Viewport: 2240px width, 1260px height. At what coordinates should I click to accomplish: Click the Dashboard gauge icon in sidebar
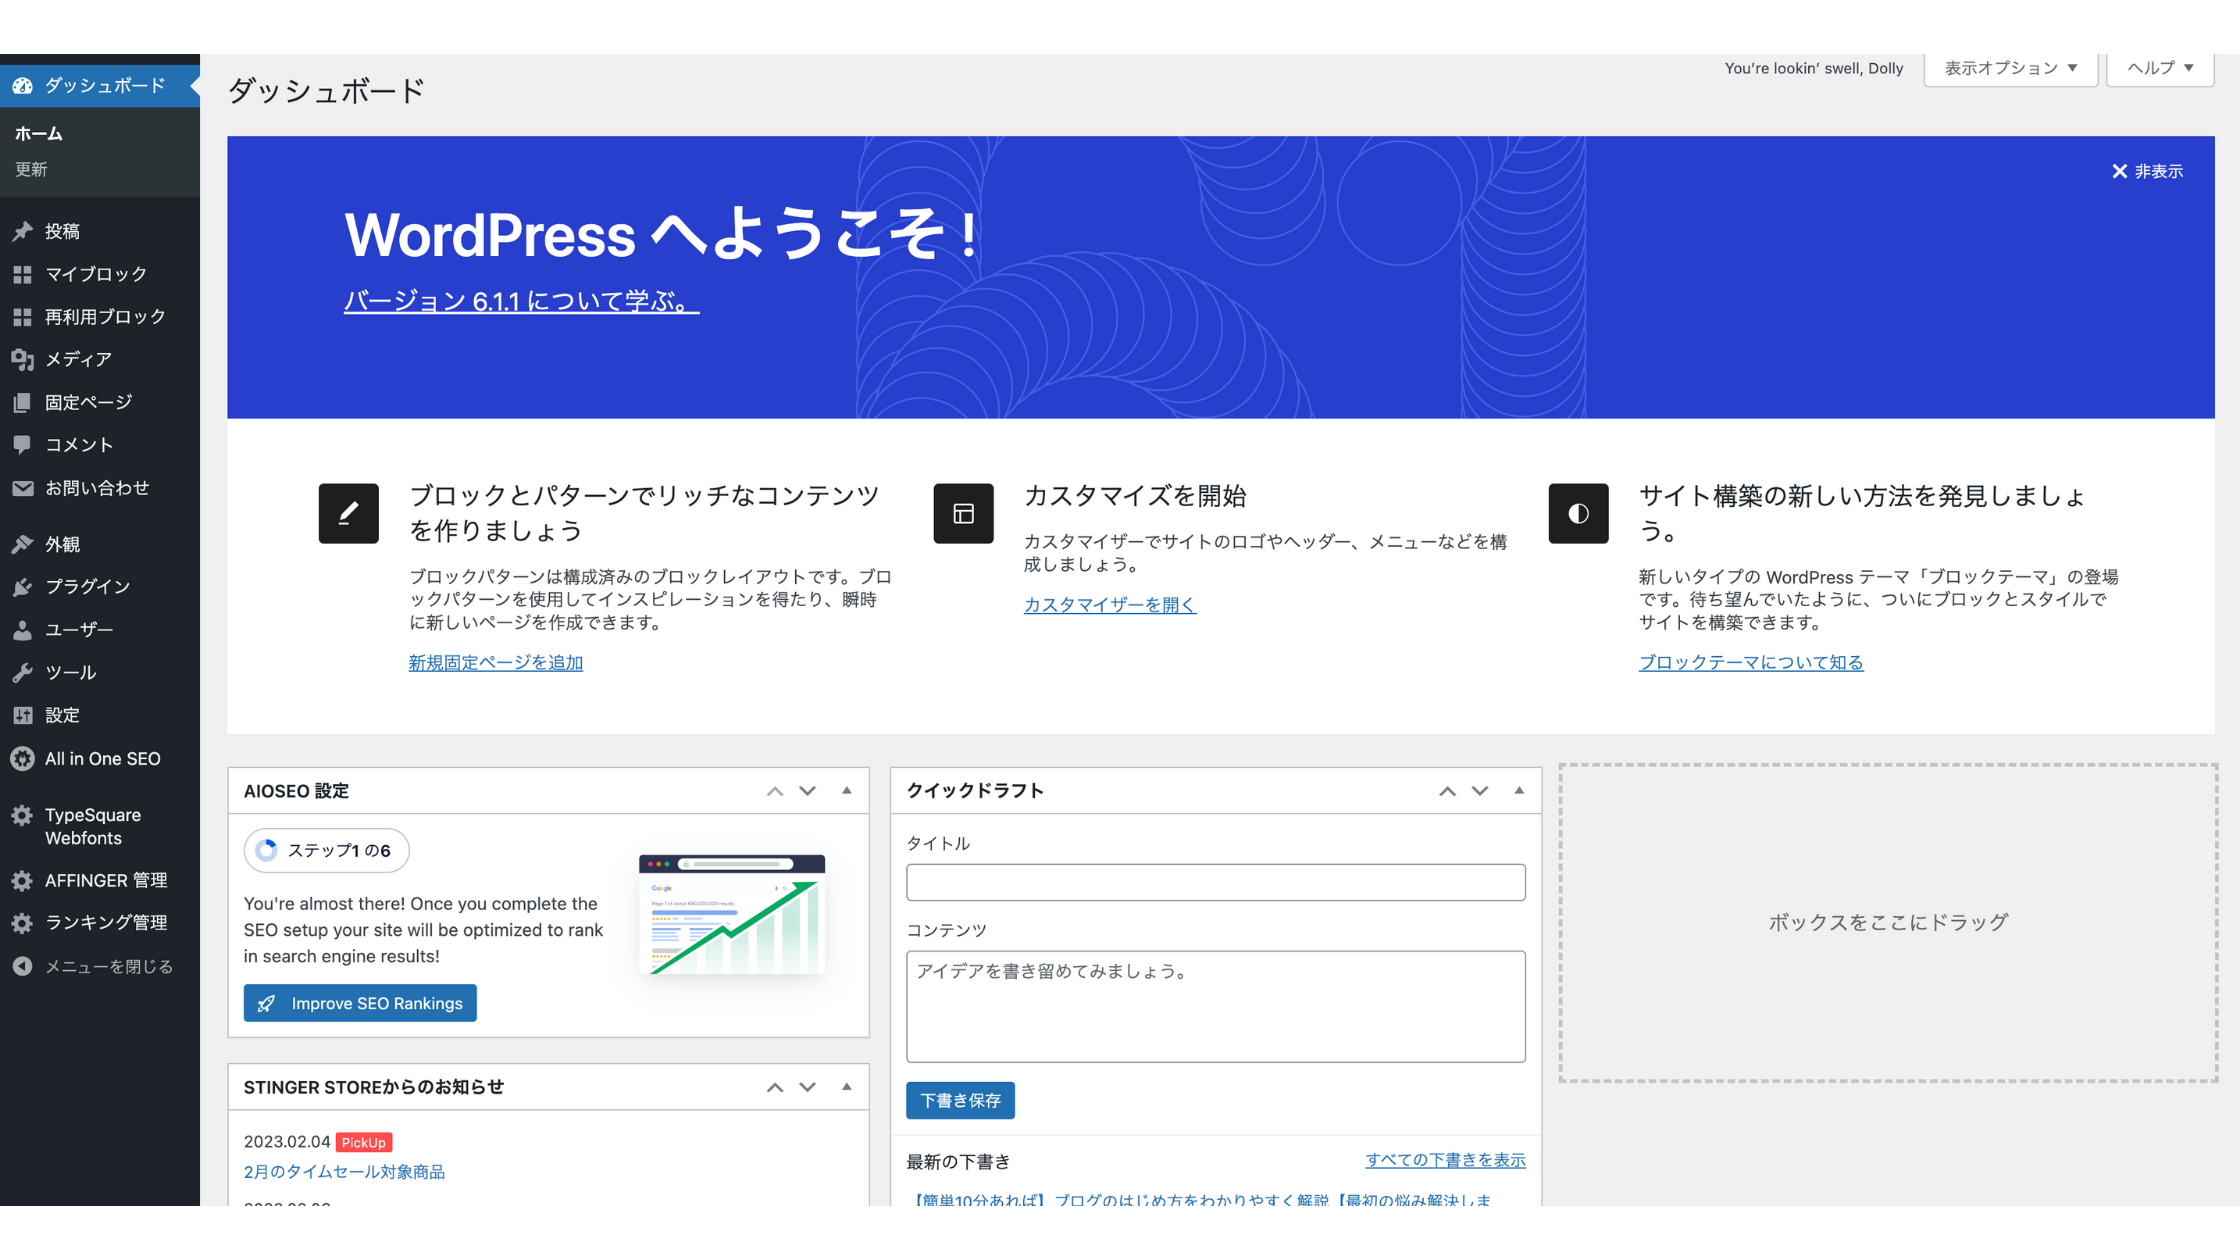(x=22, y=86)
